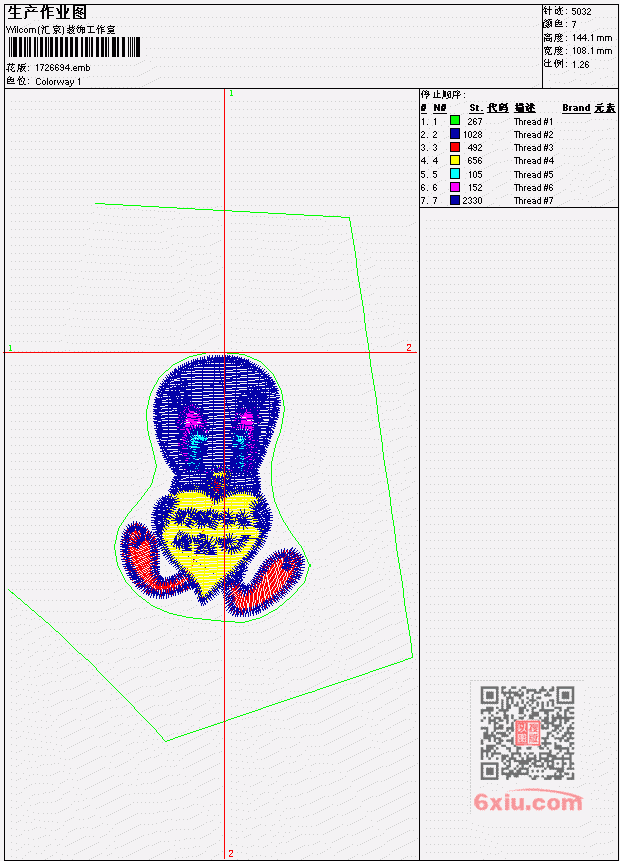The width and height of the screenshot is (620, 861).
Task: Click the dark blue swatch for Thread #2
Action: [x=455, y=133]
